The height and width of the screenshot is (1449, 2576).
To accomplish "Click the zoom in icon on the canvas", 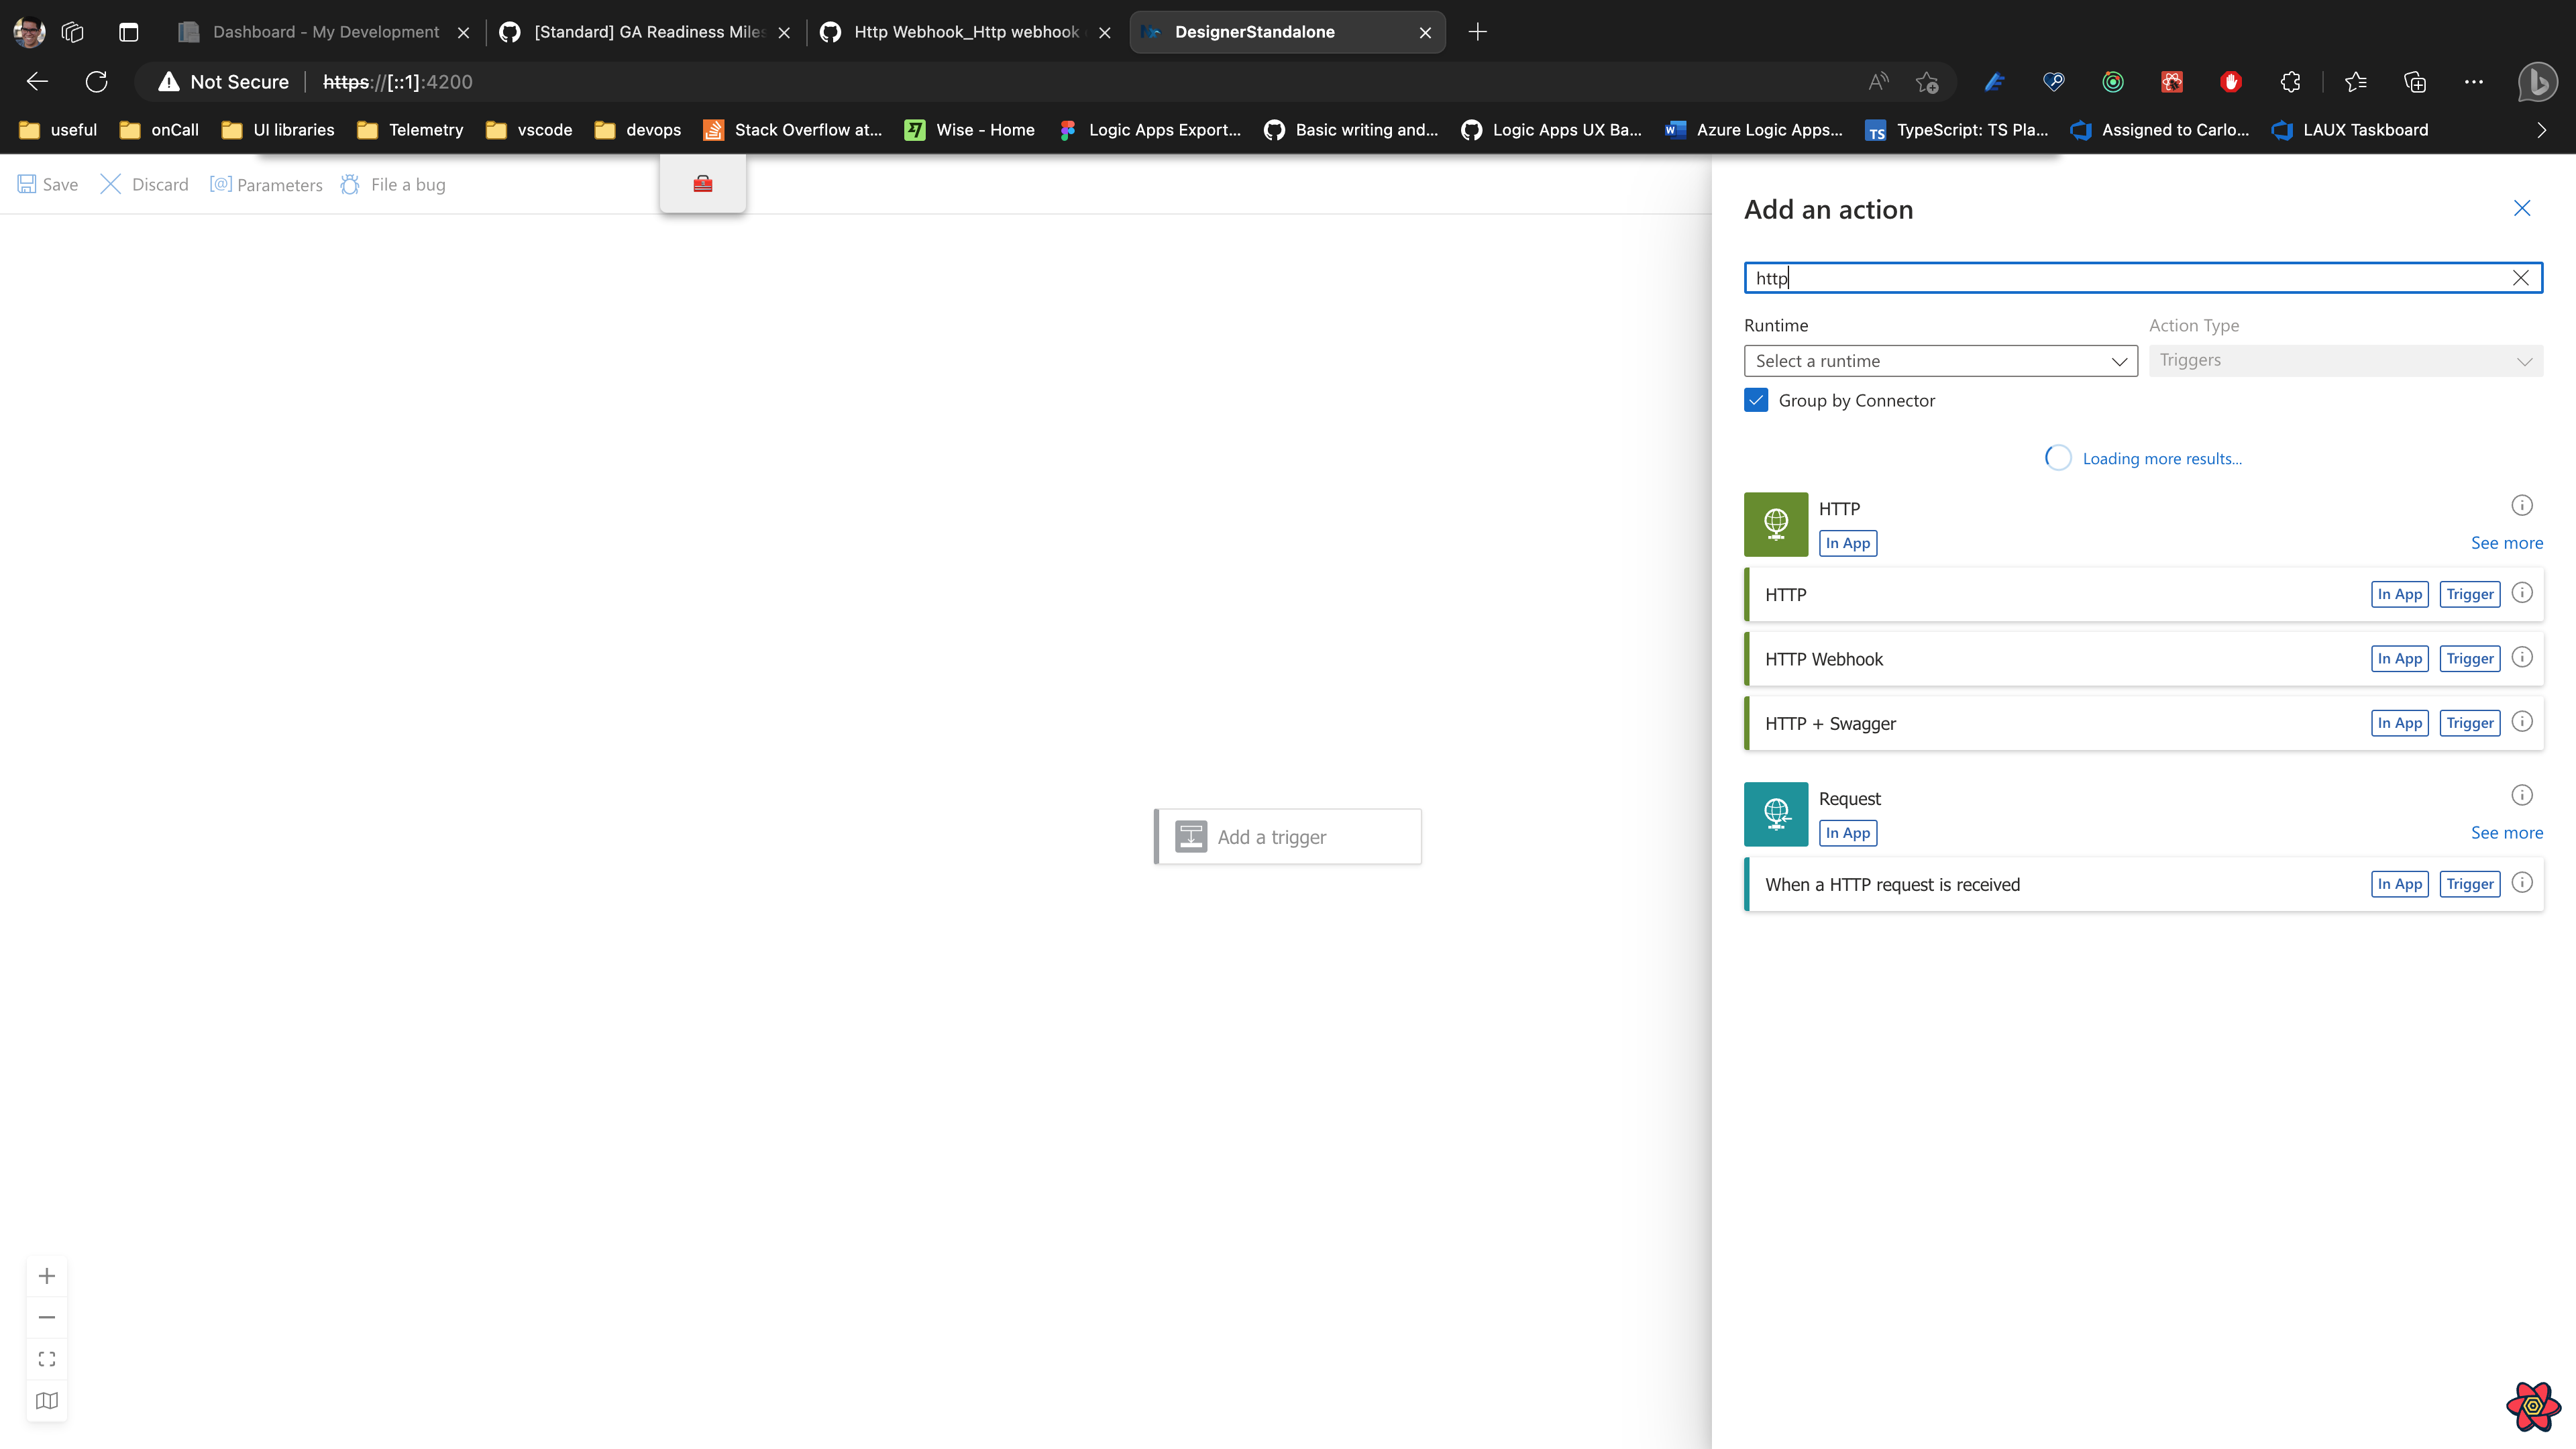I will point(46,1275).
